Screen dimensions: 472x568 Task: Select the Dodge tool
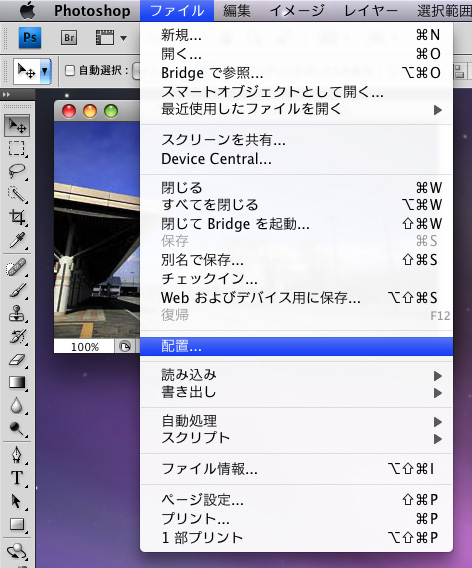point(17,428)
